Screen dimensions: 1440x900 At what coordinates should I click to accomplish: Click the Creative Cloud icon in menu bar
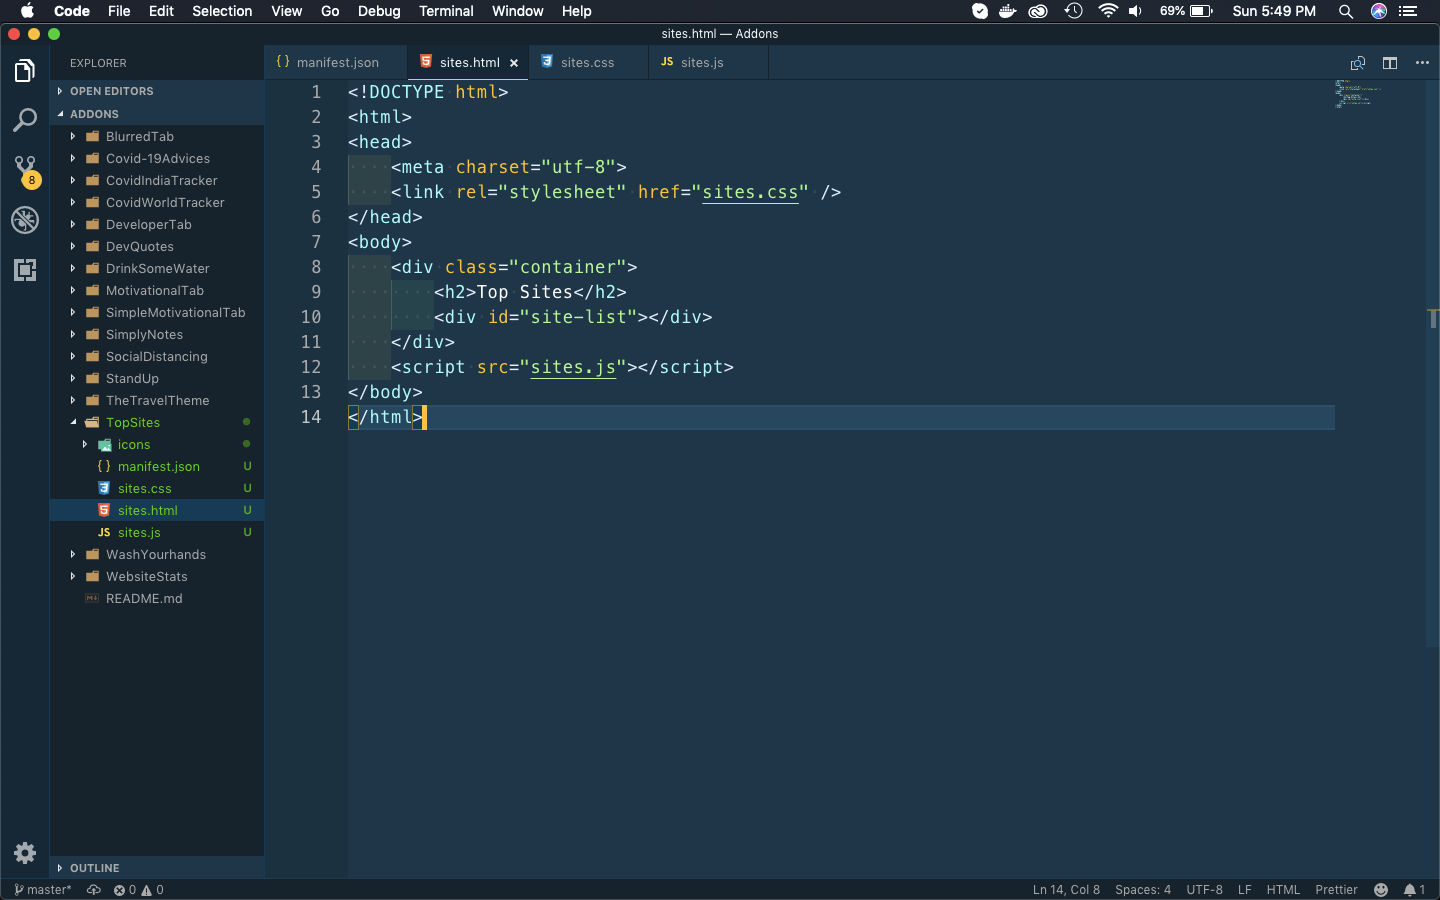(x=1039, y=11)
